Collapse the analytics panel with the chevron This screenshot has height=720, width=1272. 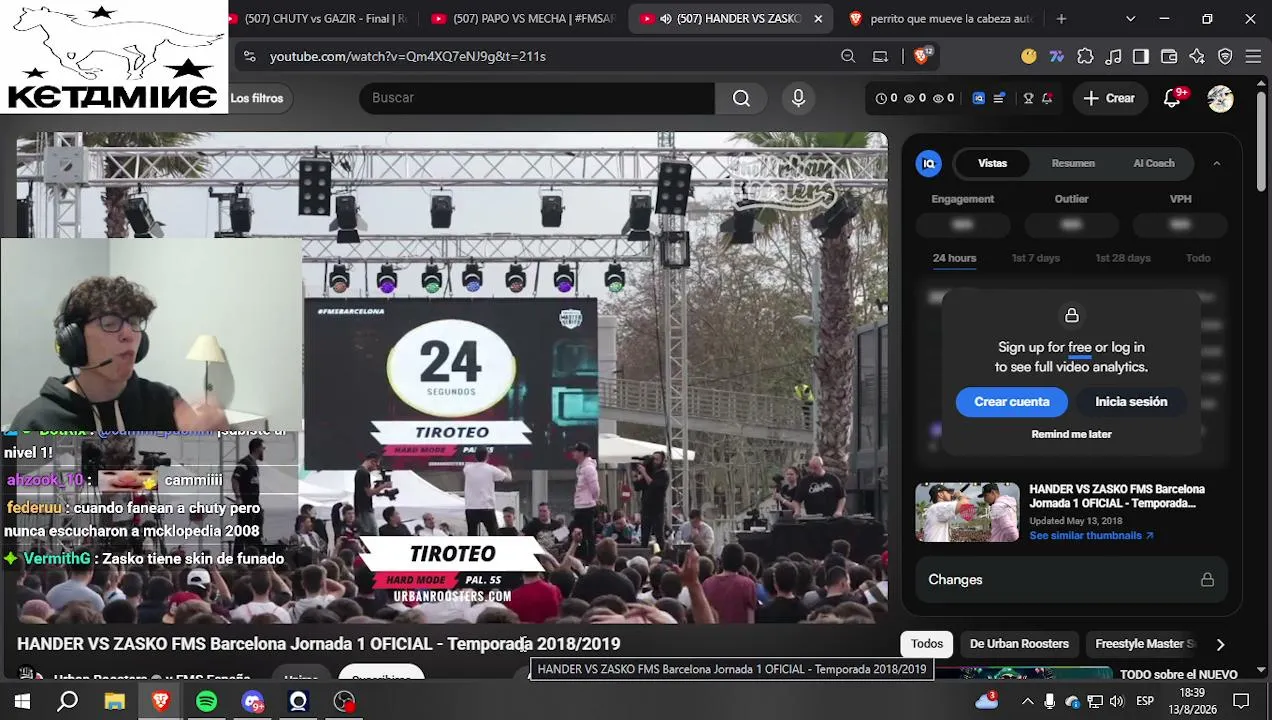coord(1216,163)
